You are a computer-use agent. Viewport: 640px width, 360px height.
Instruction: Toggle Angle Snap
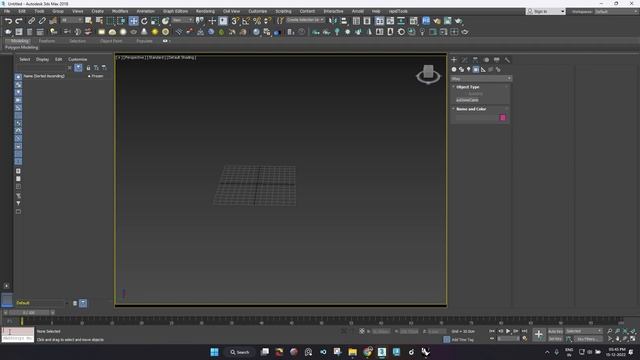pyautogui.click(x=246, y=21)
